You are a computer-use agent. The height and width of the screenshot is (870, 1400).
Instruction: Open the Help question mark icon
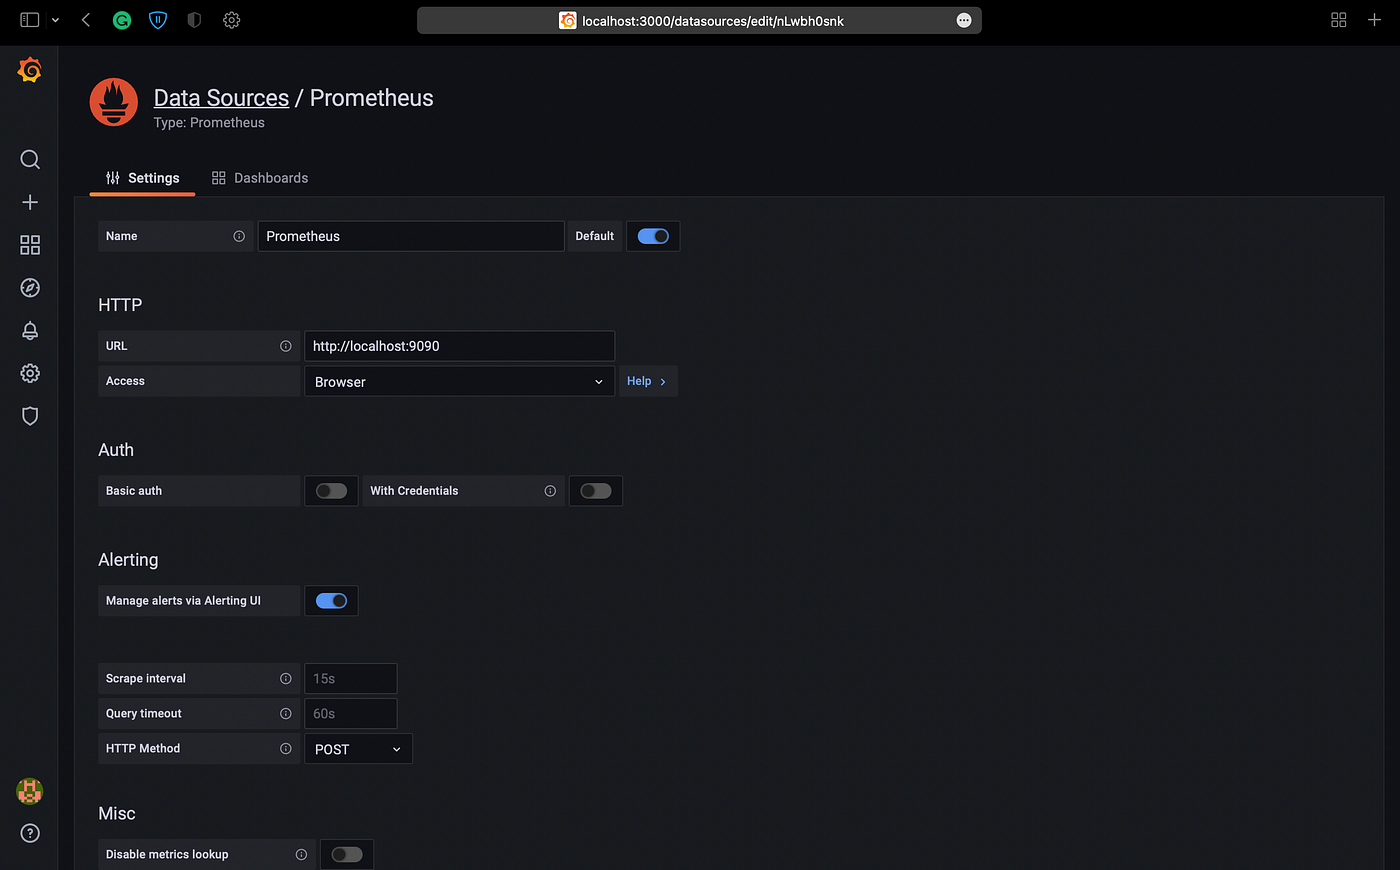pos(30,833)
